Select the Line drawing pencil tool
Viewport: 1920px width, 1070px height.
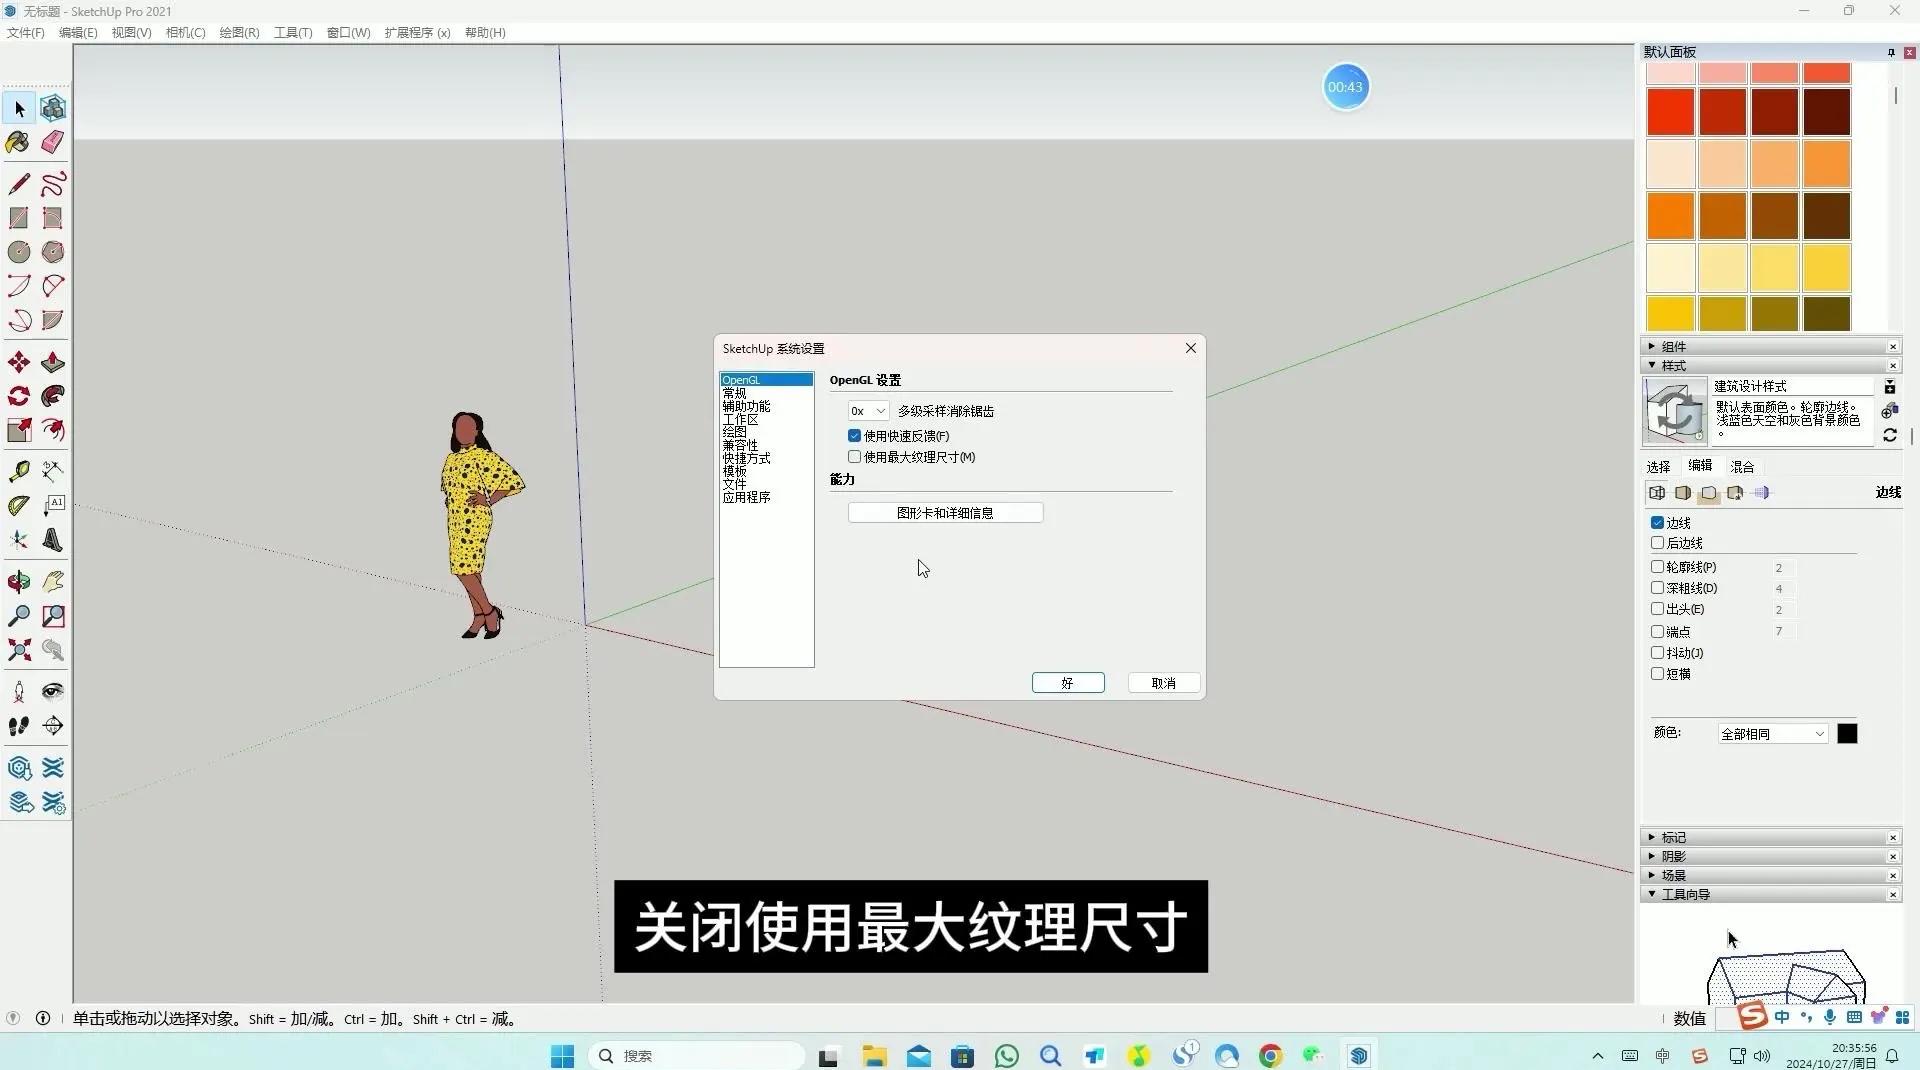[18, 183]
